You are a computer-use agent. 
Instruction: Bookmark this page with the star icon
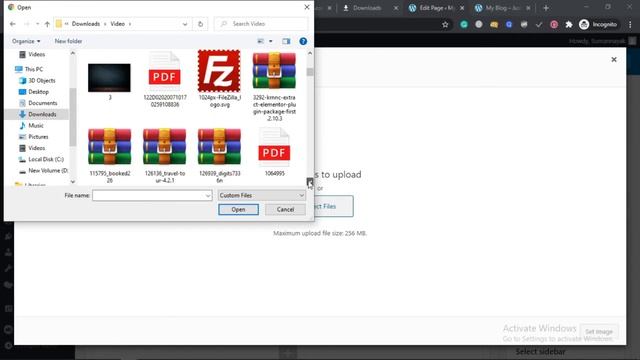click(x=445, y=24)
